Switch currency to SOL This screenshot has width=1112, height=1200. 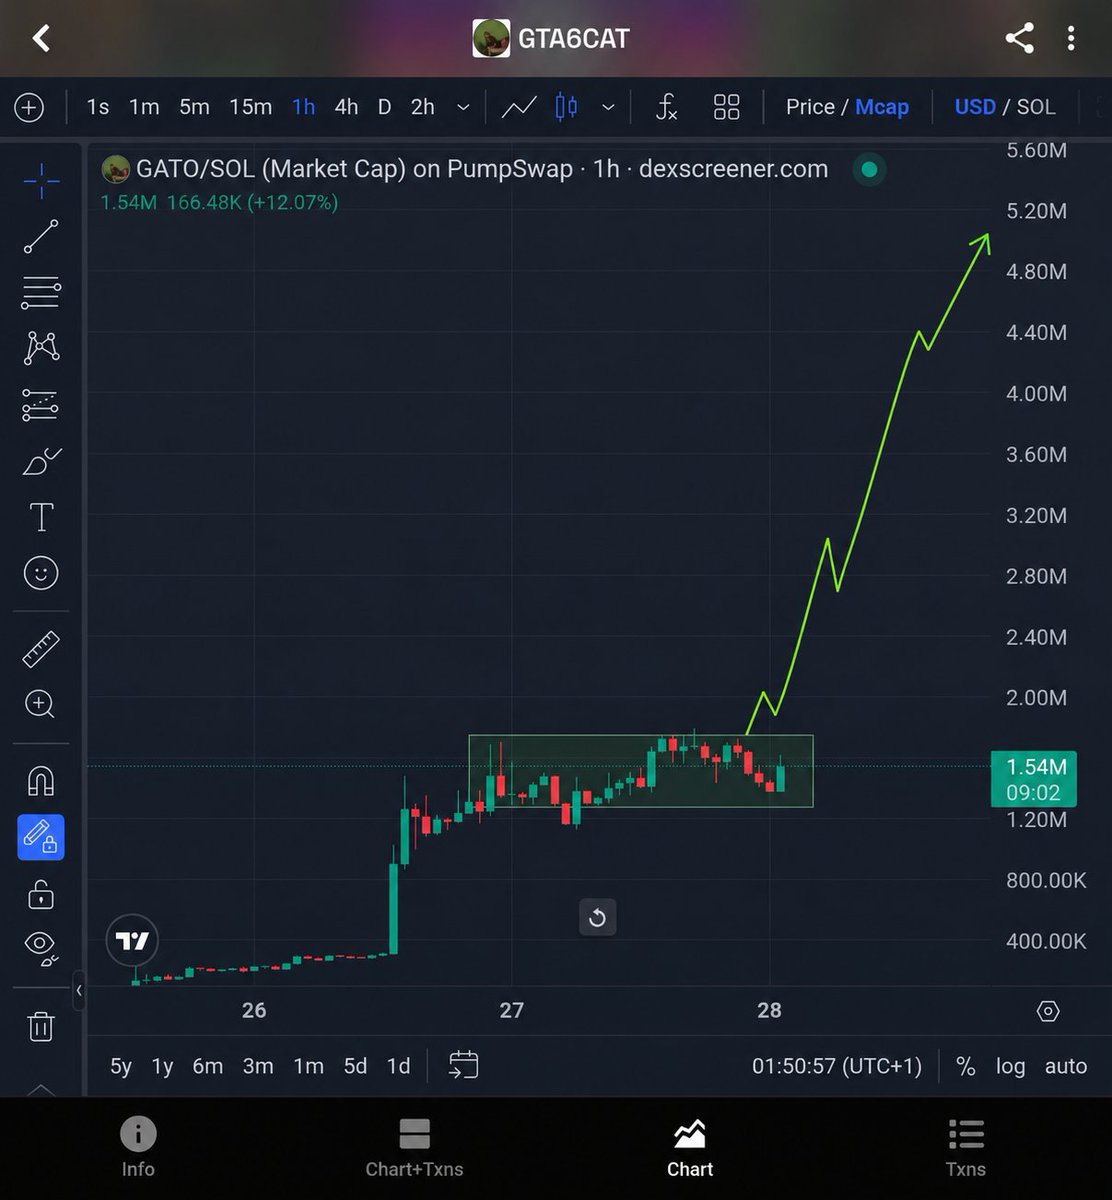pos(1036,107)
